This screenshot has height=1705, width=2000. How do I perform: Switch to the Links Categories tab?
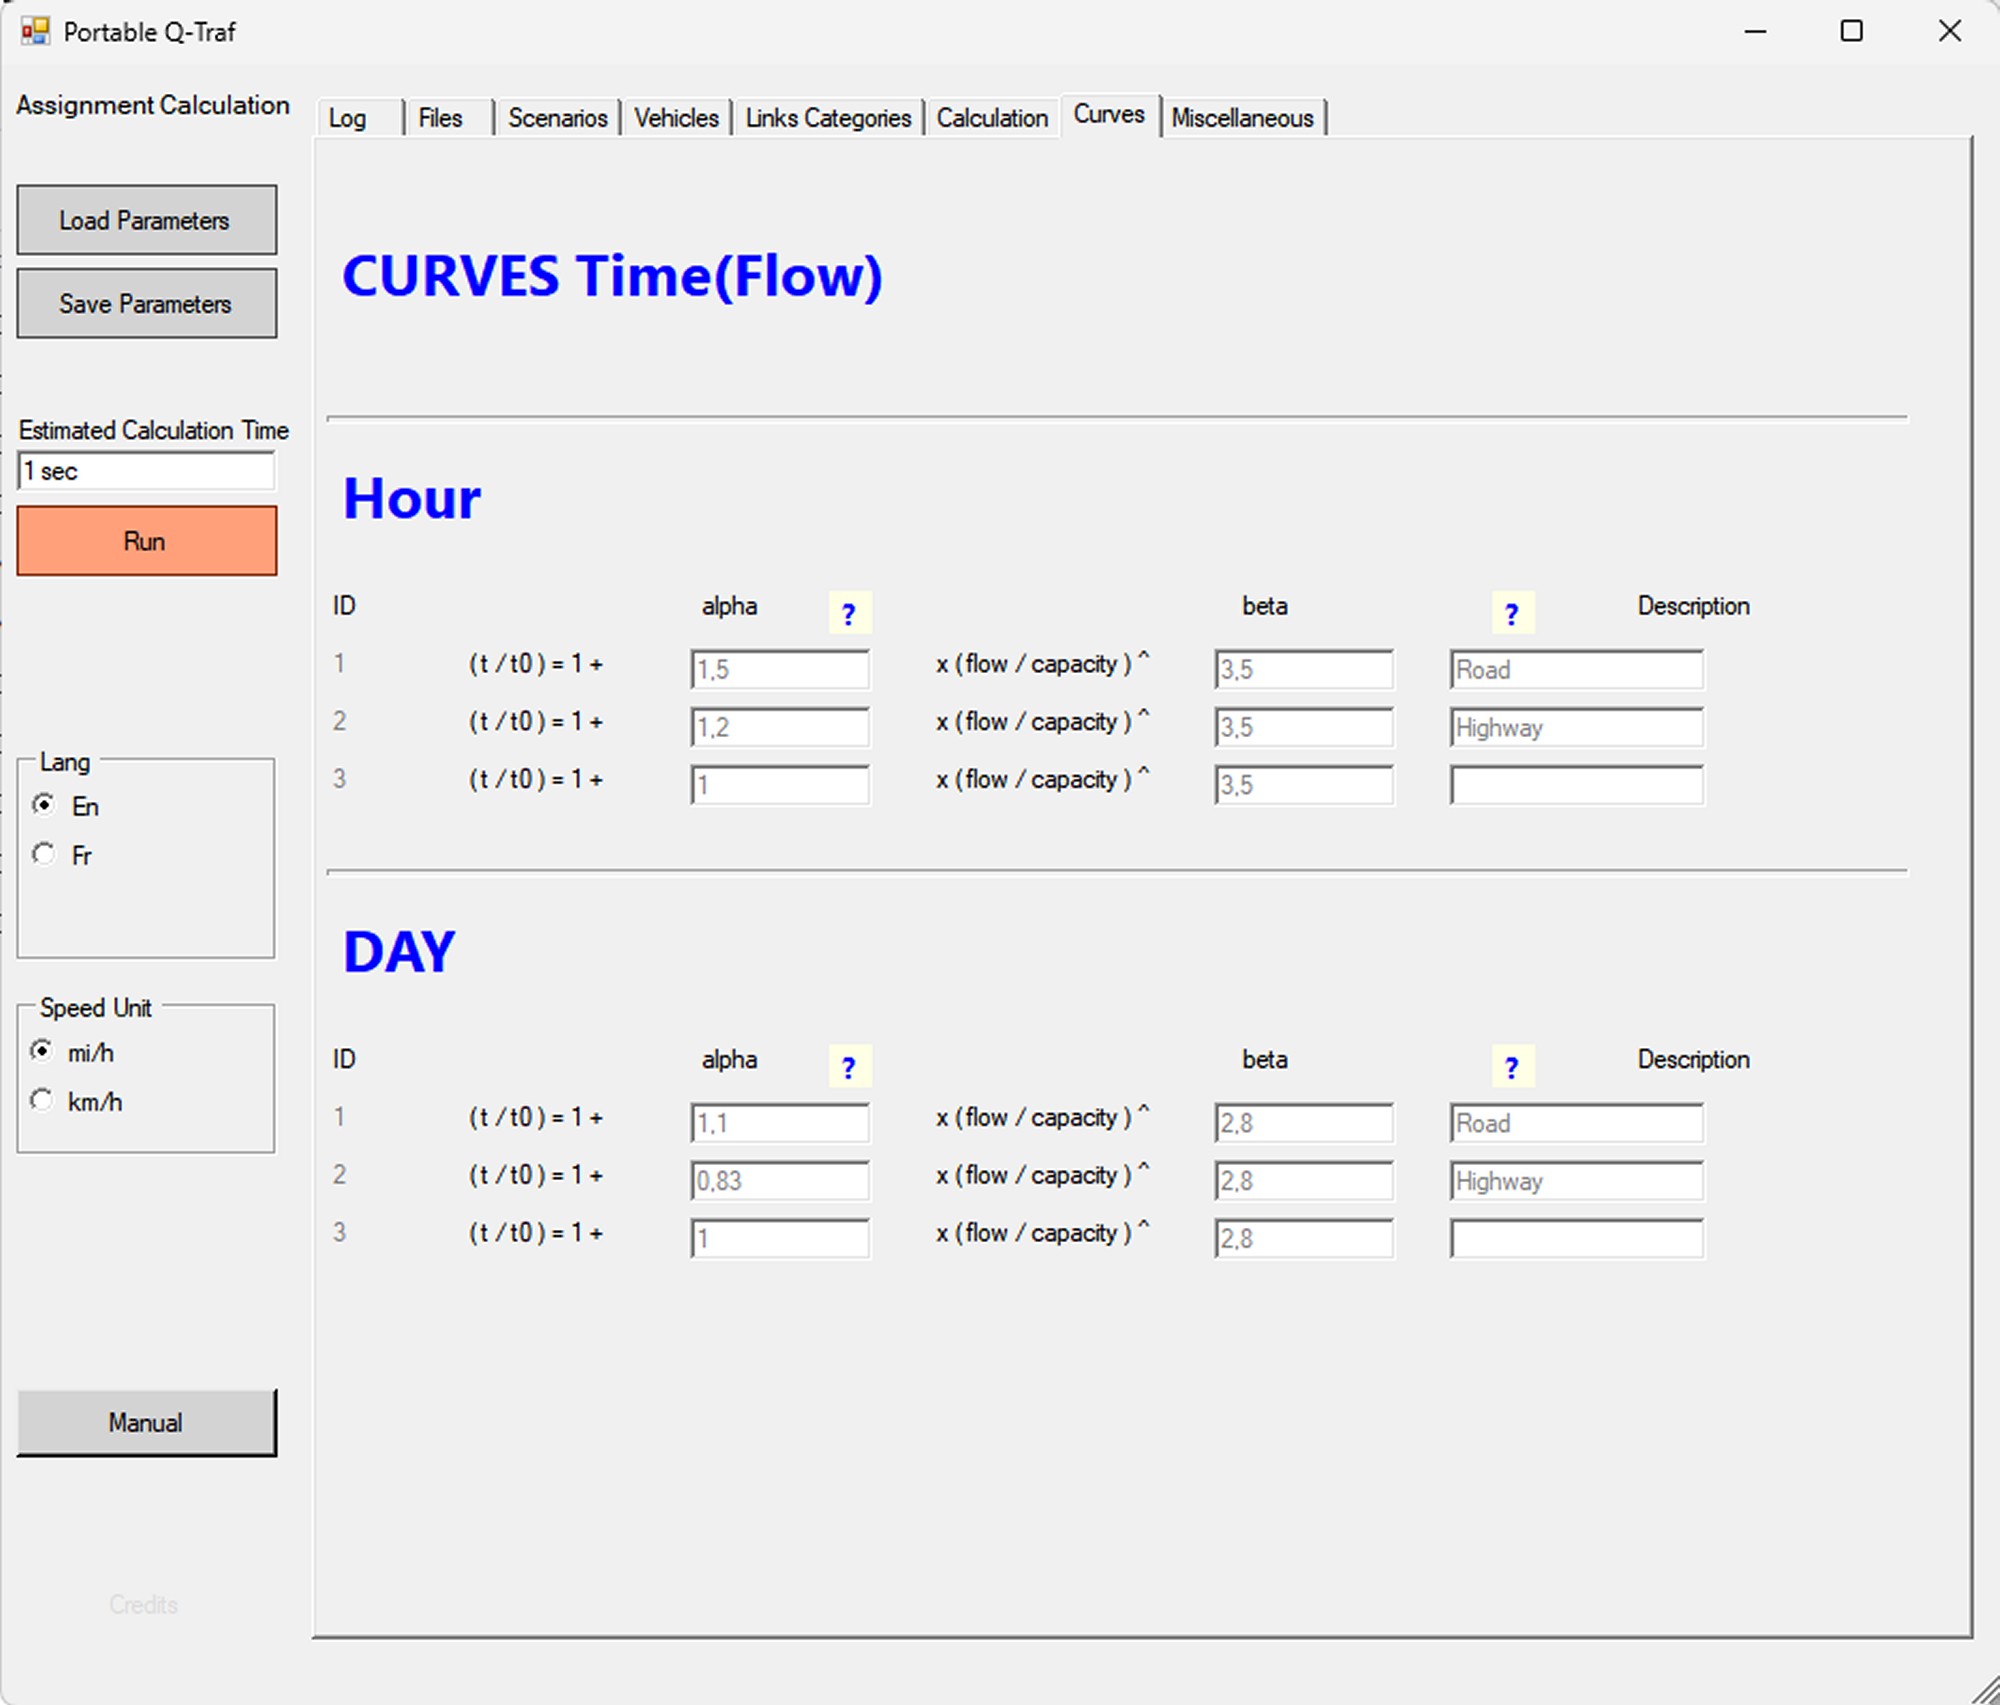point(828,117)
